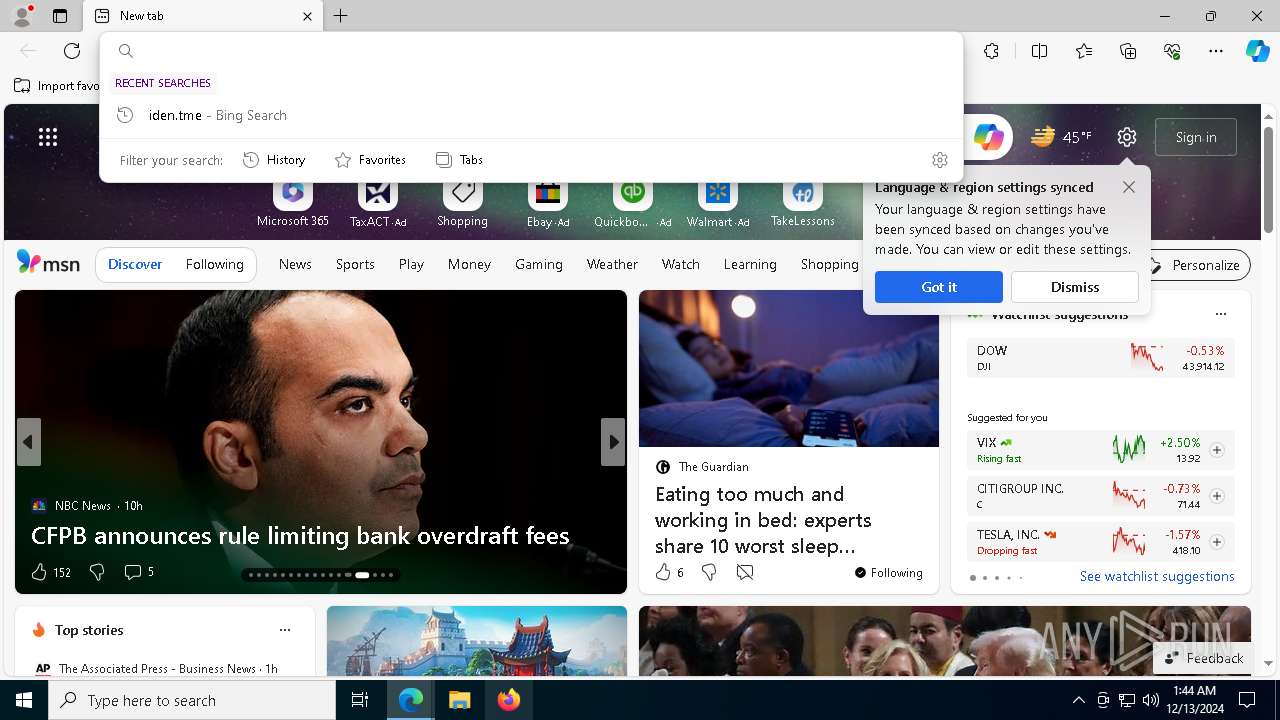The image size is (1280, 720).
Task: Open page settings gear icon
Action: pos(1127,137)
